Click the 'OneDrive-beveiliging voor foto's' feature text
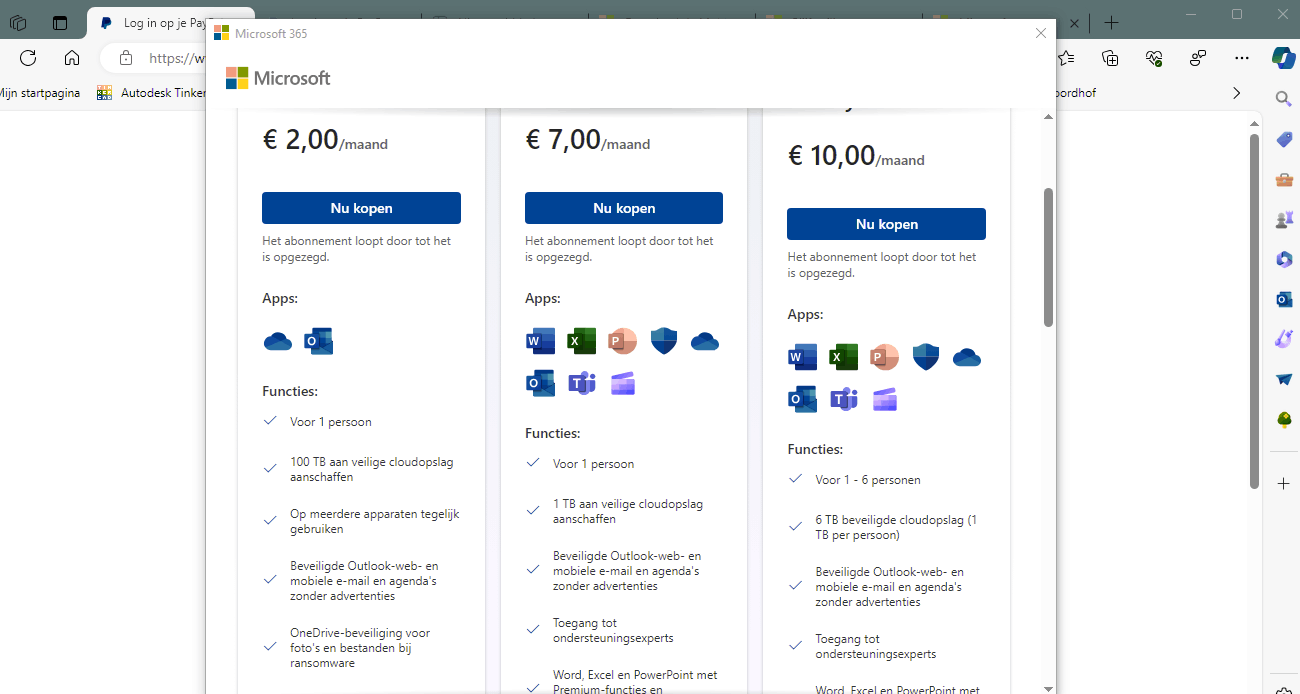This screenshot has width=1300, height=694. 360,648
